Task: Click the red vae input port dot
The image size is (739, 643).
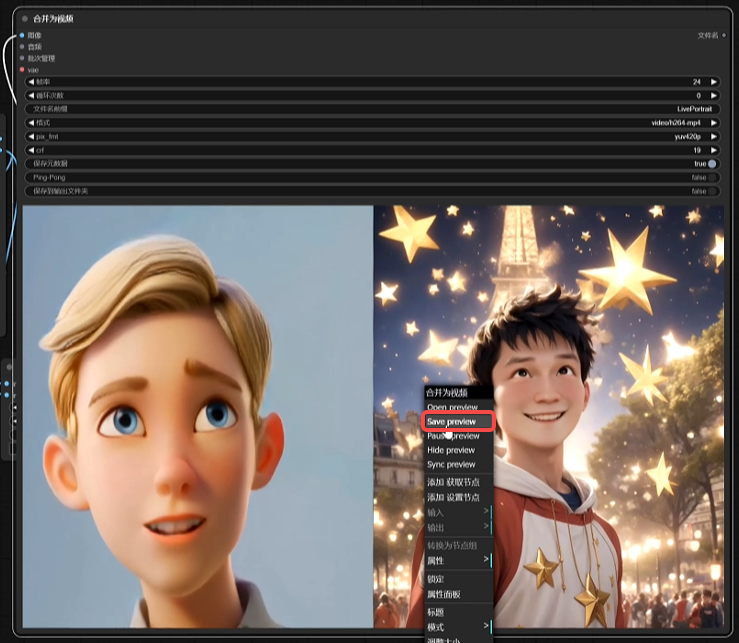Action: click(x=22, y=70)
